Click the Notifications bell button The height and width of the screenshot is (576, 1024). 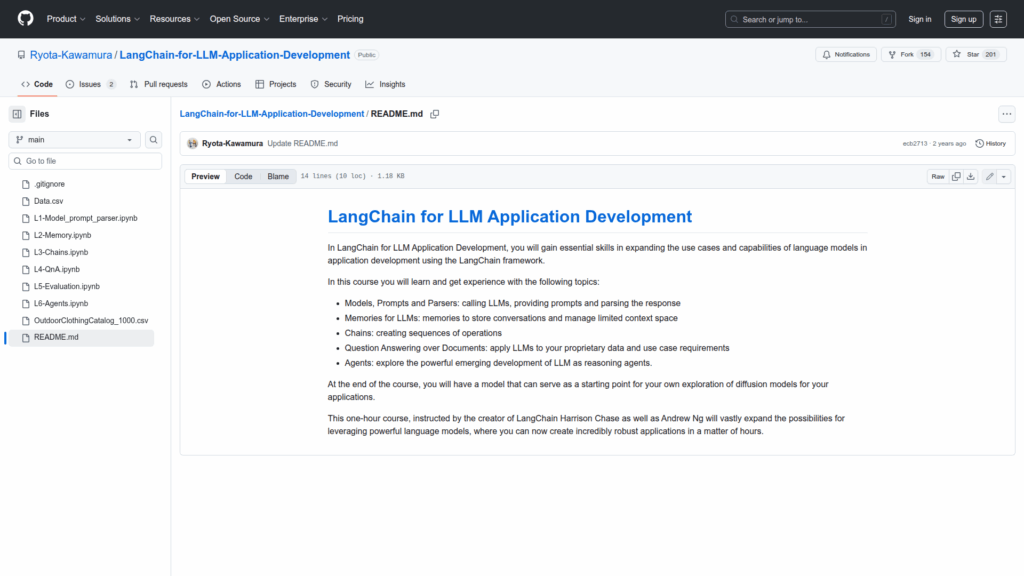[x=846, y=55]
